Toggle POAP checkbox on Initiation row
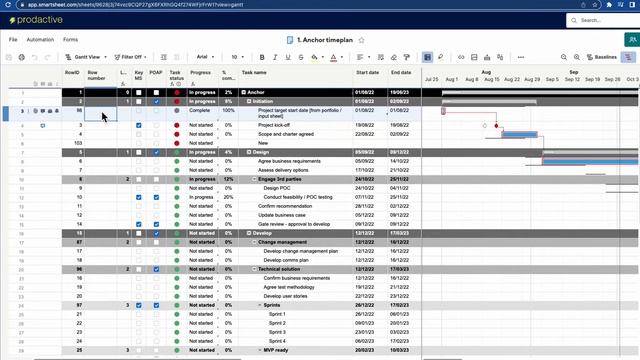The height and width of the screenshot is (360, 640). (156, 102)
